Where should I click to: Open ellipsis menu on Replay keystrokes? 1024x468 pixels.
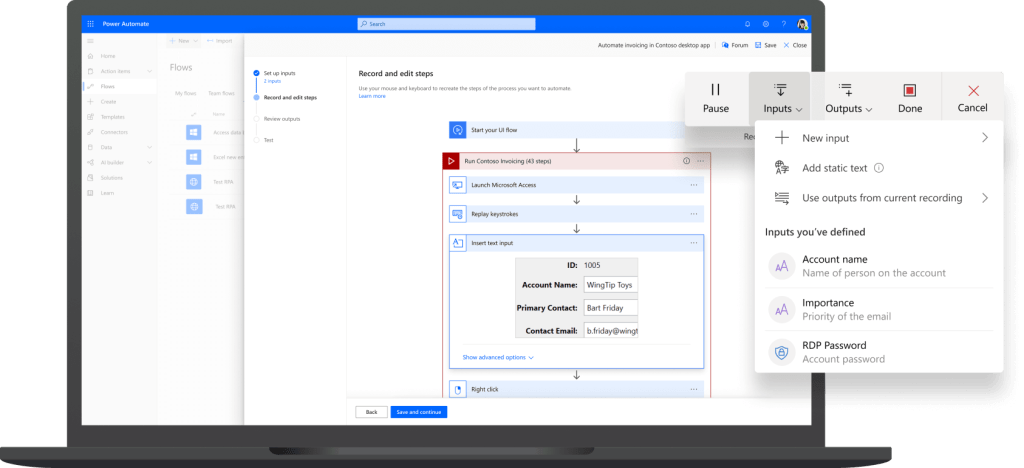pos(694,214)
